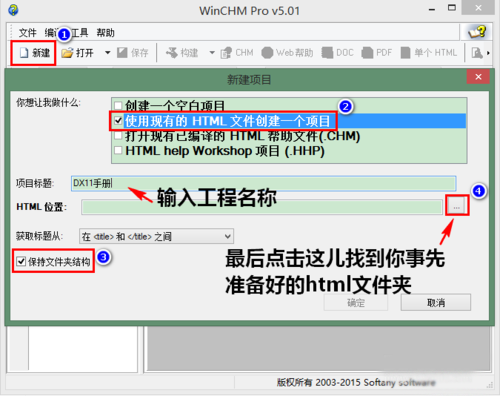Screen dimensions: 500x396
Task: Click the 单个 HTML output icon
Action: click(405, 53)
